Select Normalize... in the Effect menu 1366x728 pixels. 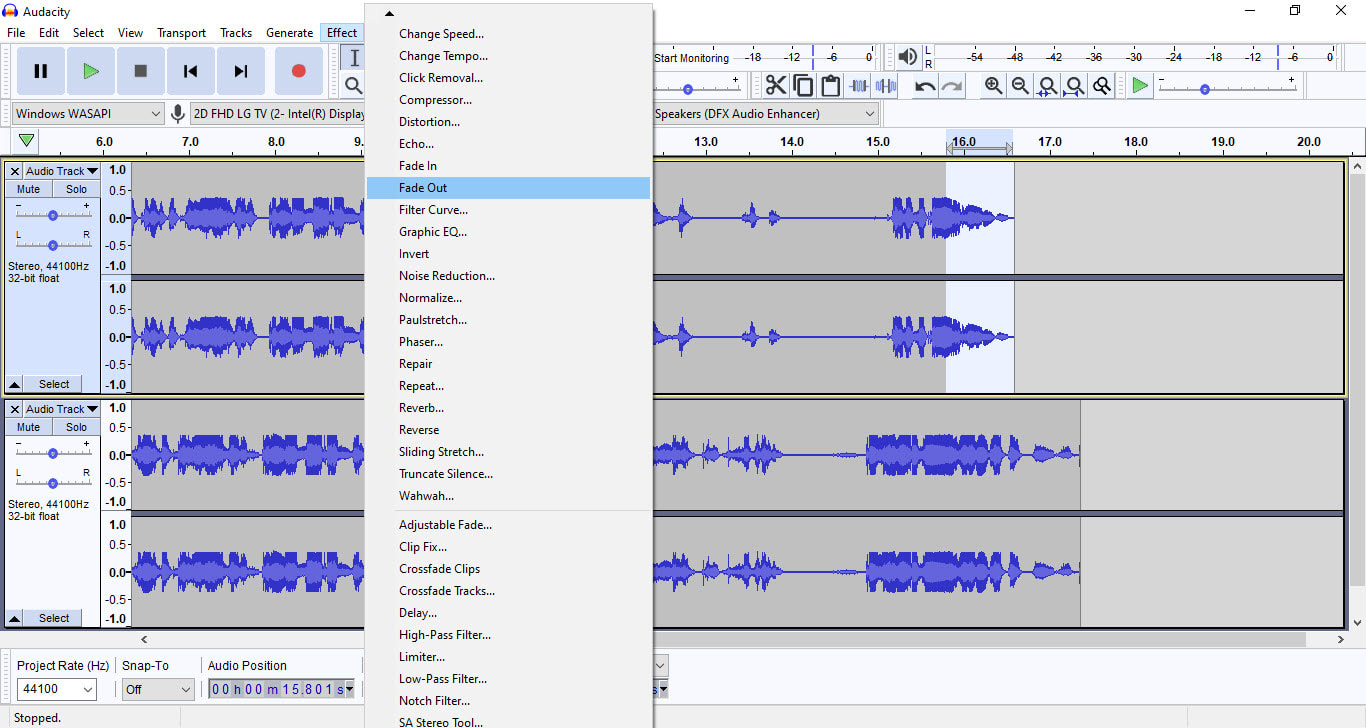point(509,298)
